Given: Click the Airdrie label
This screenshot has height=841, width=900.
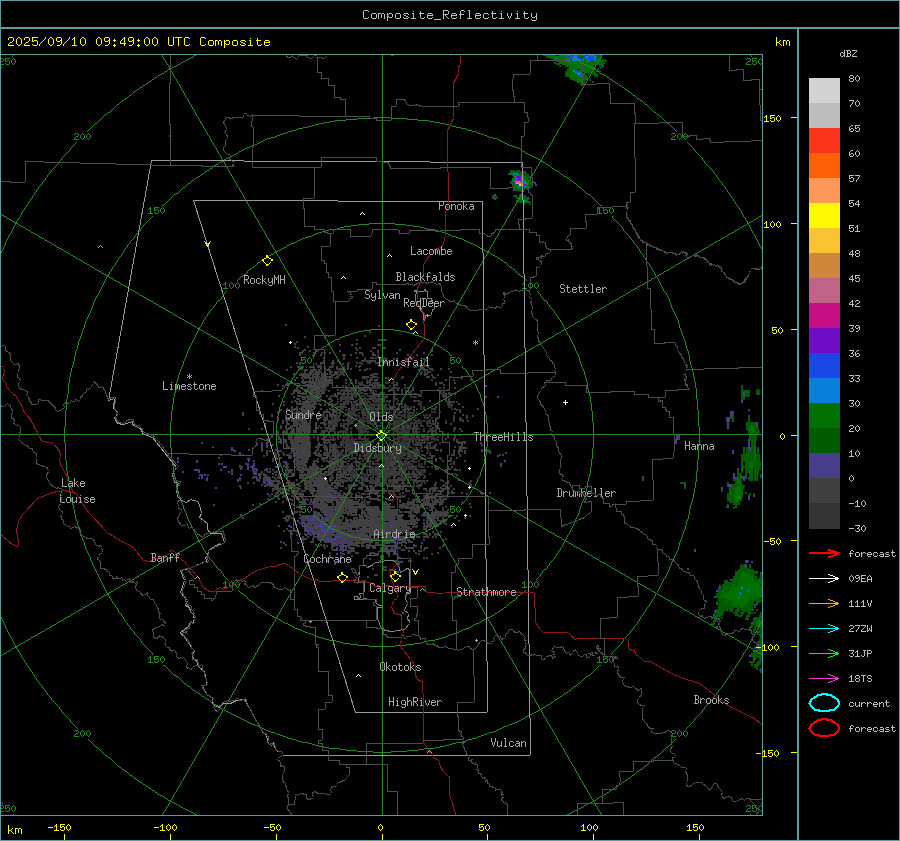Looking at the screenshot, I should coord(394,534).
